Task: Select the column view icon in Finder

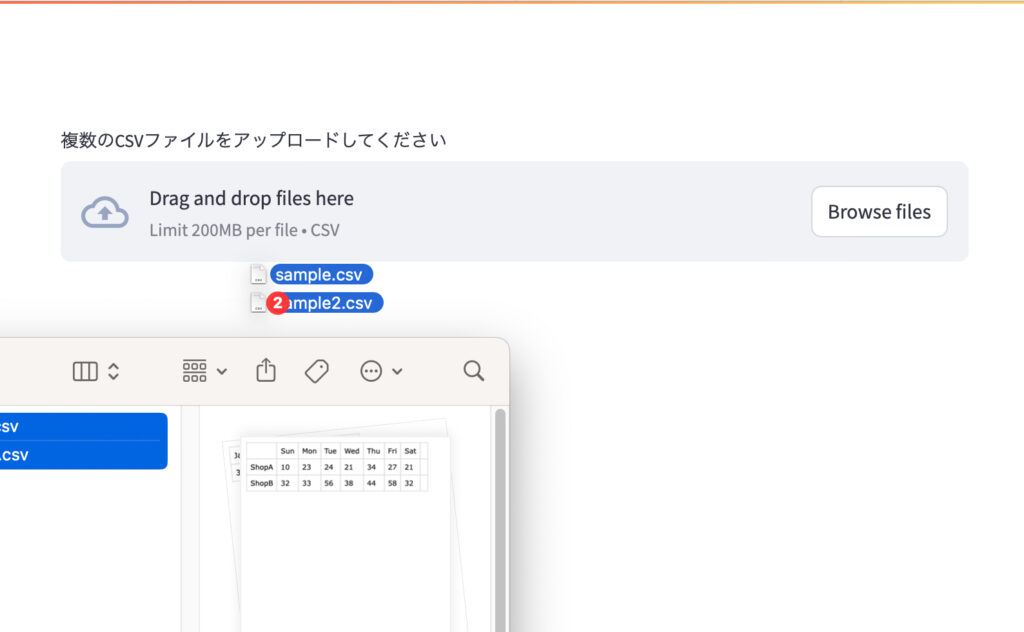Action: pos(85,371)
